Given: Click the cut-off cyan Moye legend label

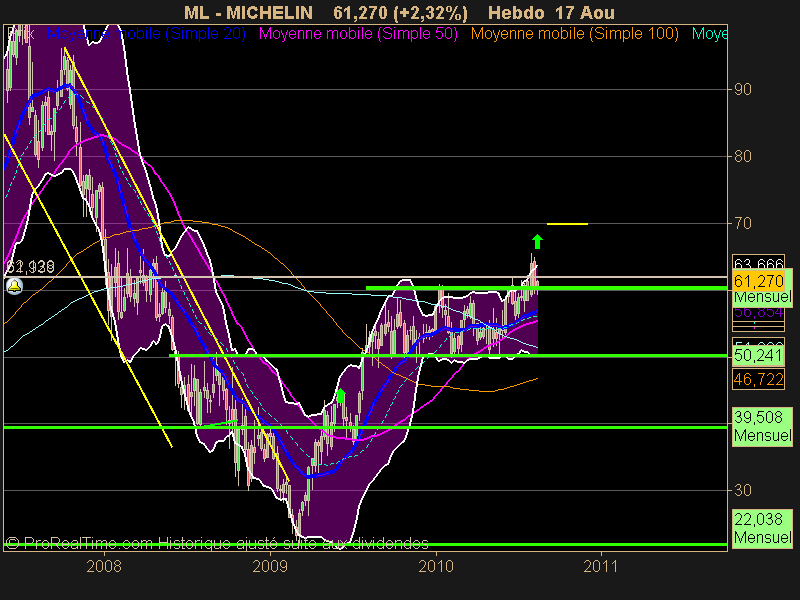Looking at the screenshot, I should coord(709,34).
